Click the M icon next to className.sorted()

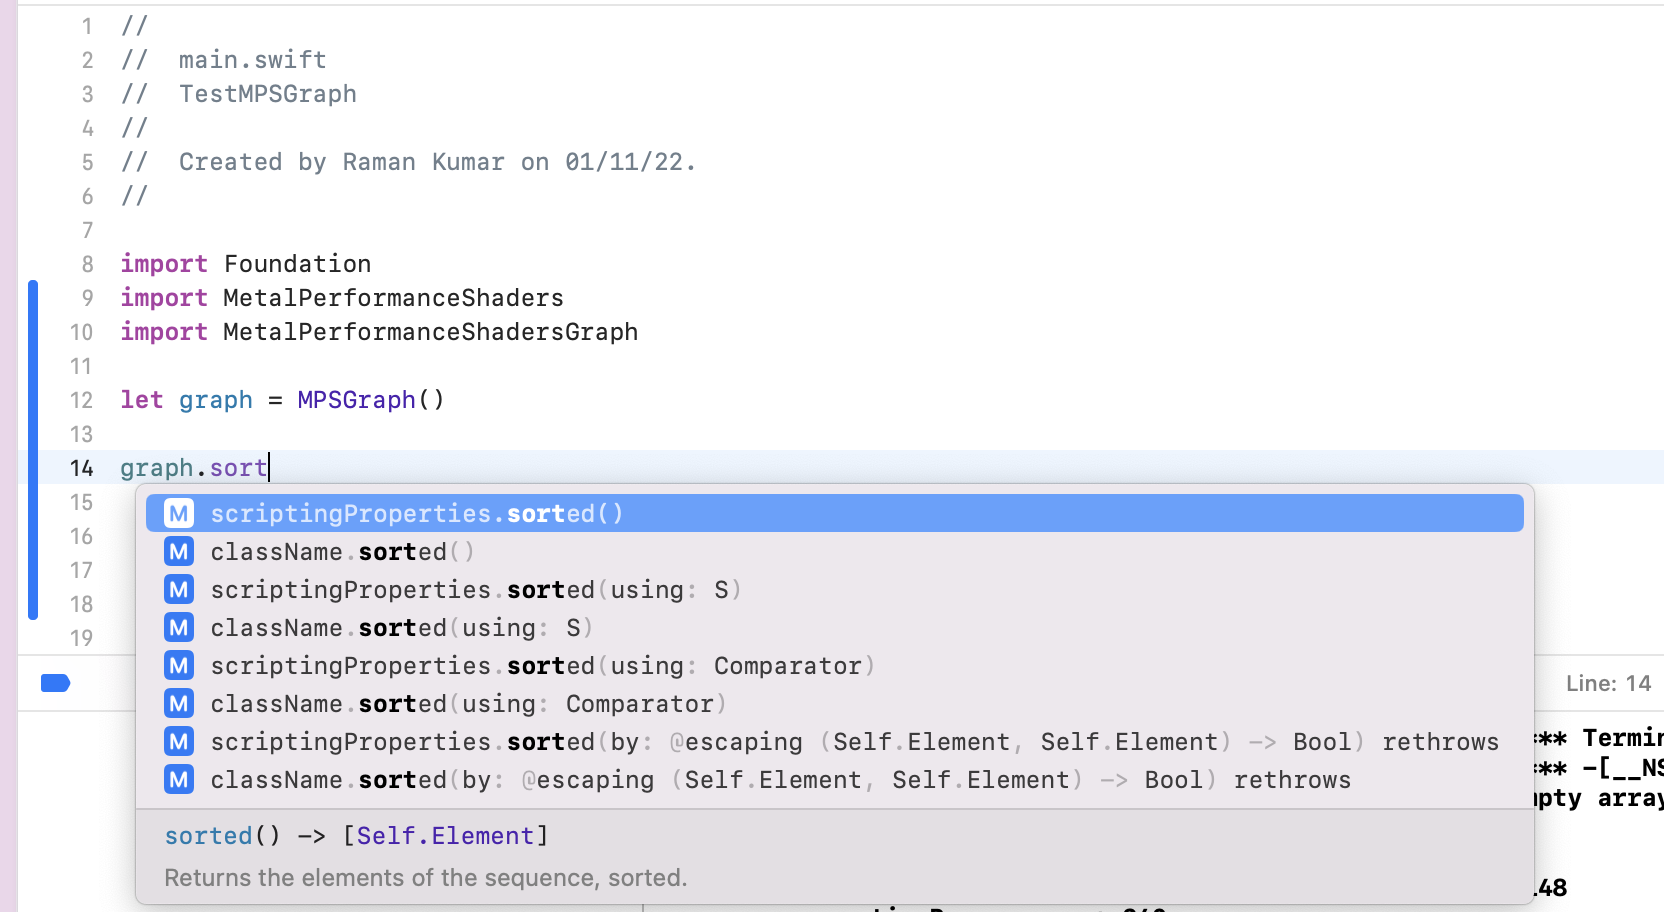pos(179,552)
